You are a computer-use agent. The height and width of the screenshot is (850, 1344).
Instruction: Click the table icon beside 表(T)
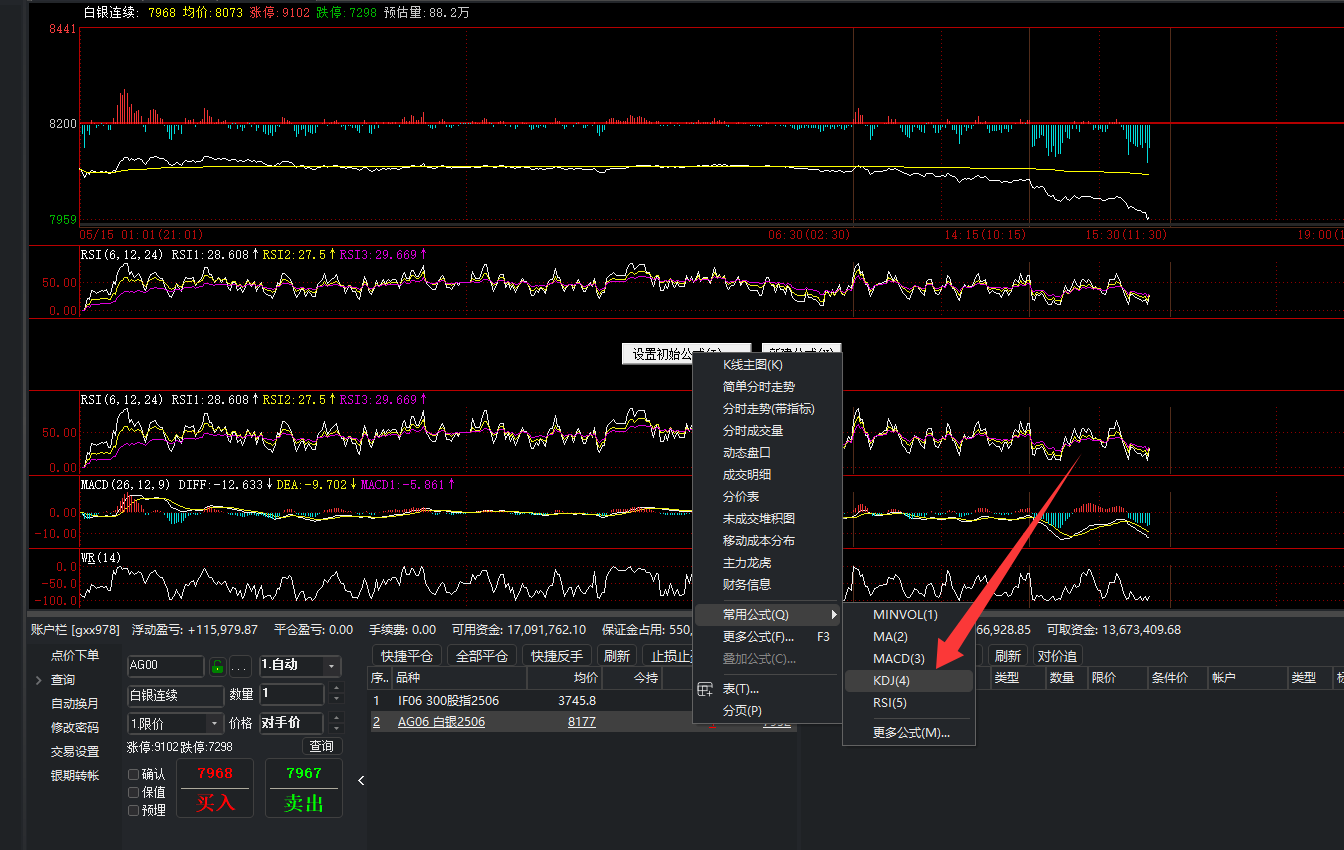pos(705,689)
